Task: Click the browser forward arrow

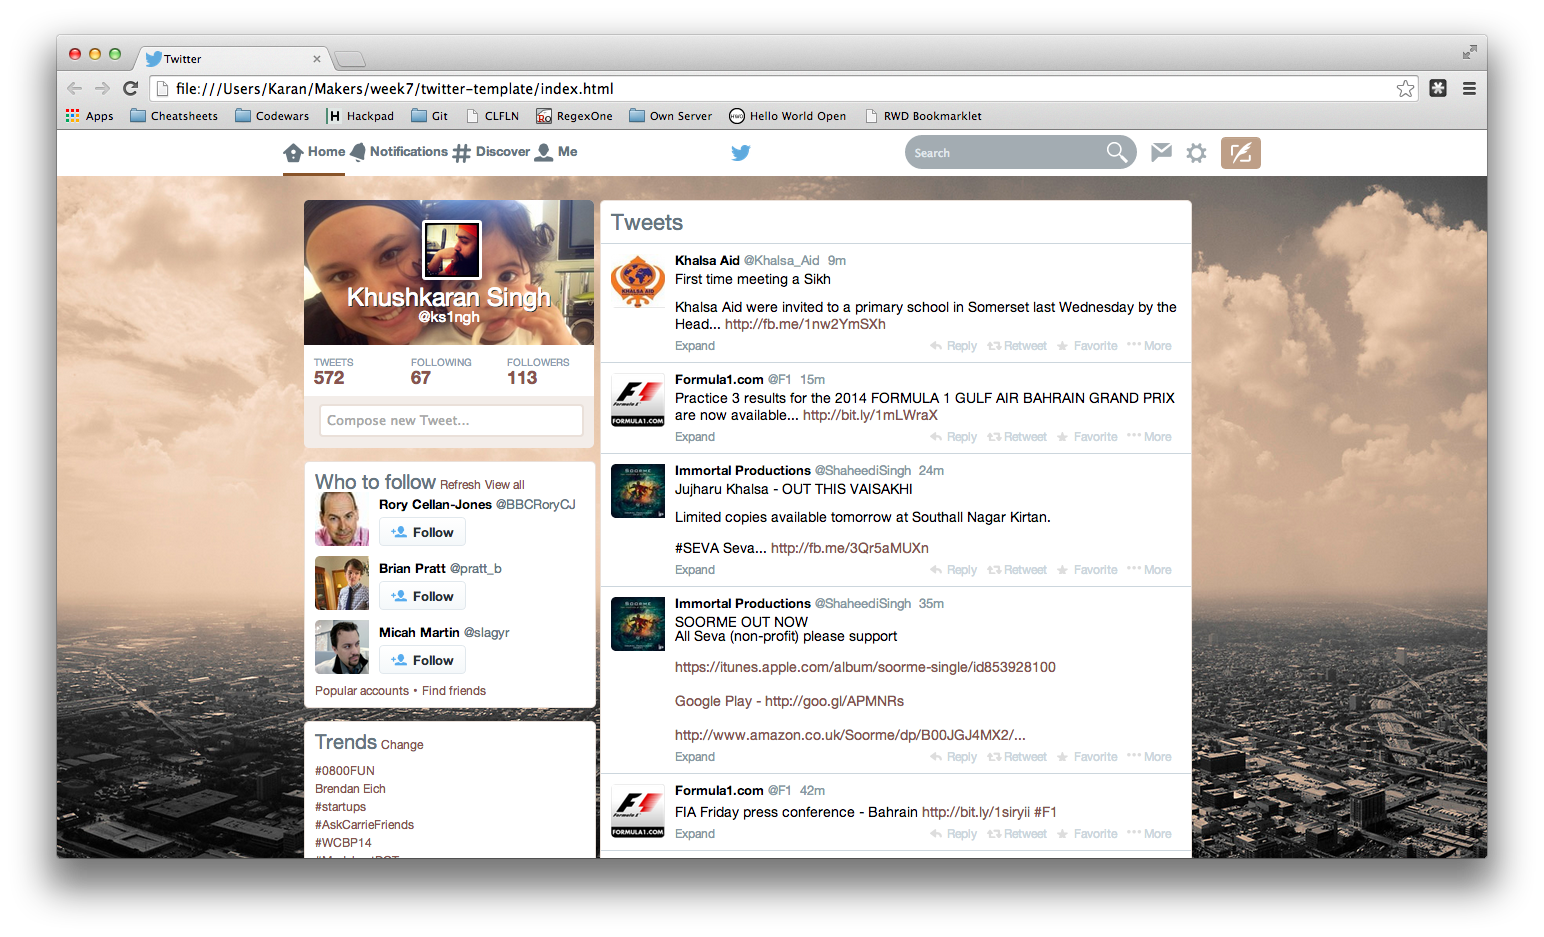Action: pyautogui.click(x=102, y=88)
